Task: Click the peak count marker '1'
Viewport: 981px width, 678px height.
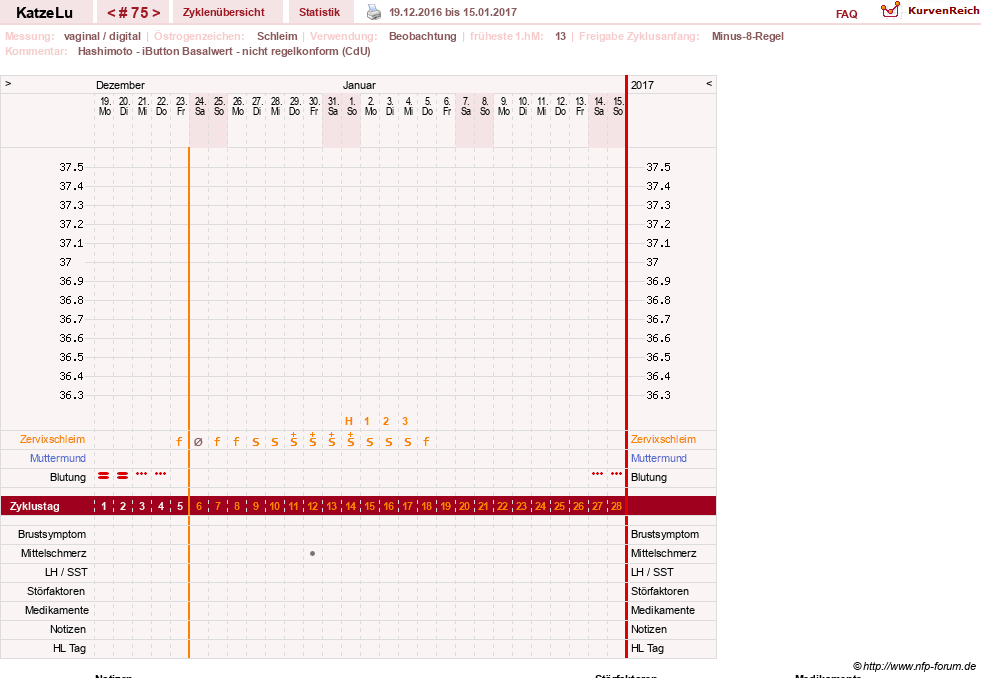Action: pos(367,421)
